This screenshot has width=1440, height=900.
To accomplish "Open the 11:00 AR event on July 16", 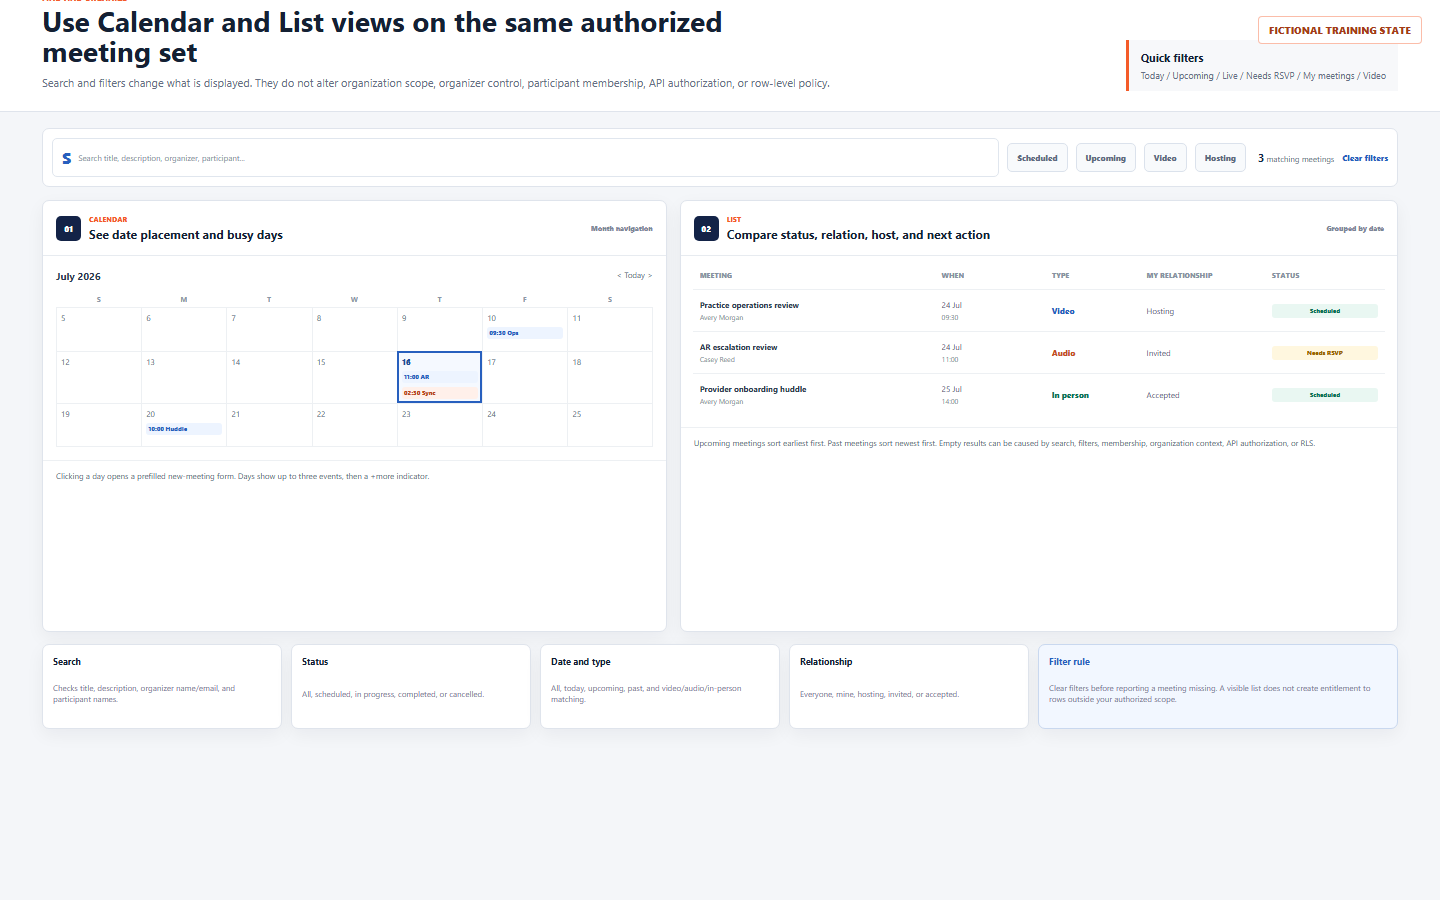I will pos(439,377).
